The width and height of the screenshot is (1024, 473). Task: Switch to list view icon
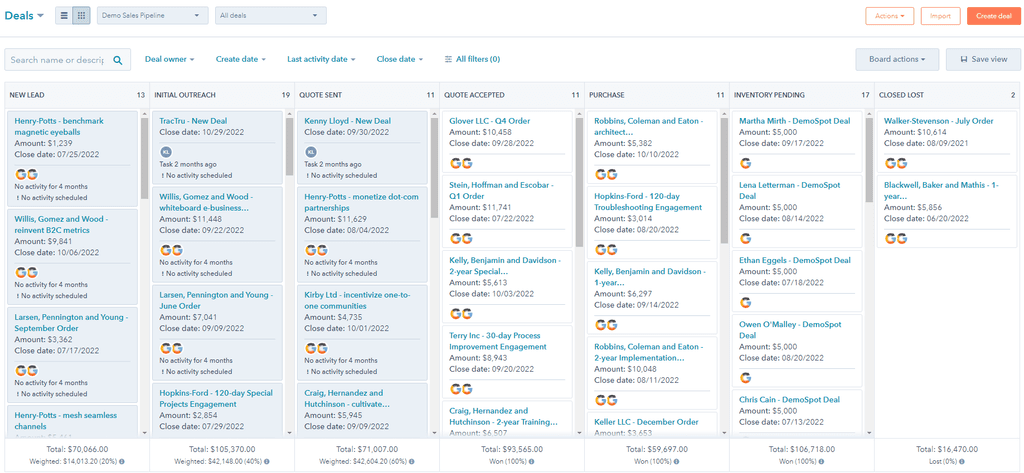(x=64, y=16)
